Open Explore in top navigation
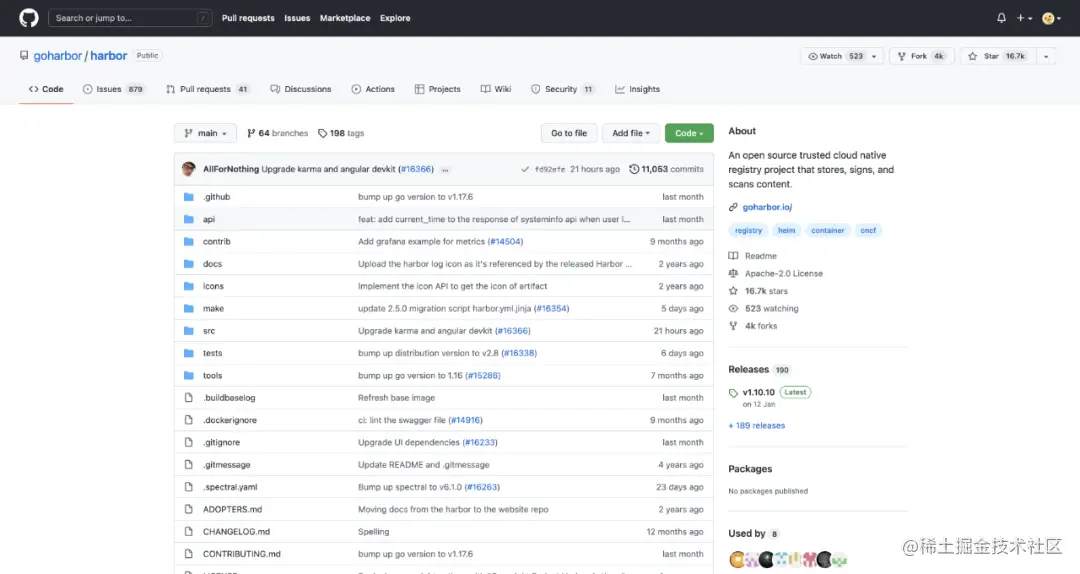The height and width of the screenshot is (574, 1080). (x=395, y=18)
